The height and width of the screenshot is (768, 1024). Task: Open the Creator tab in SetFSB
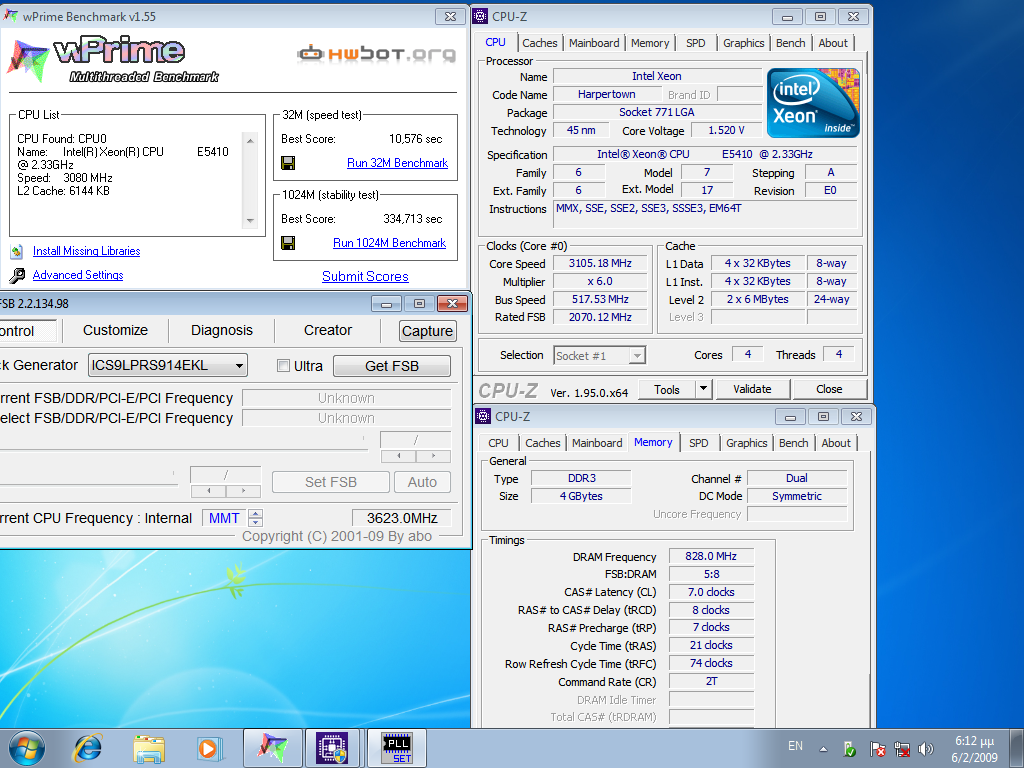328,330
